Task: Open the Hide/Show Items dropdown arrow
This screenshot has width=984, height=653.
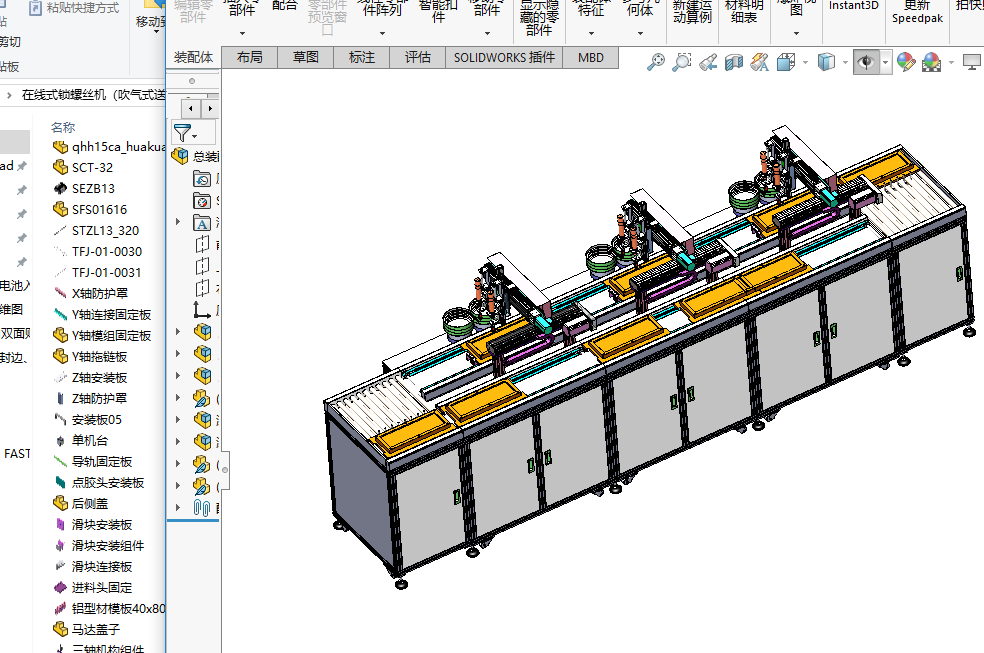Action: [x=886, y=63]
